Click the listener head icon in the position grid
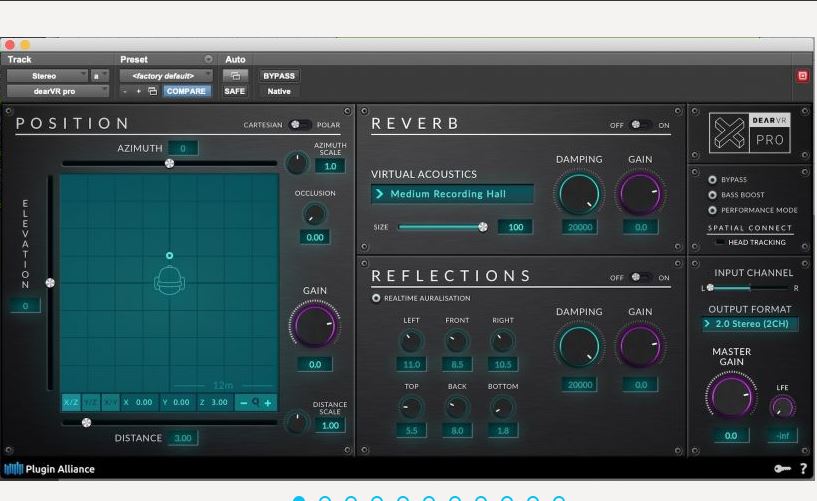The image size is (817, 501). [x=169, y=280]
